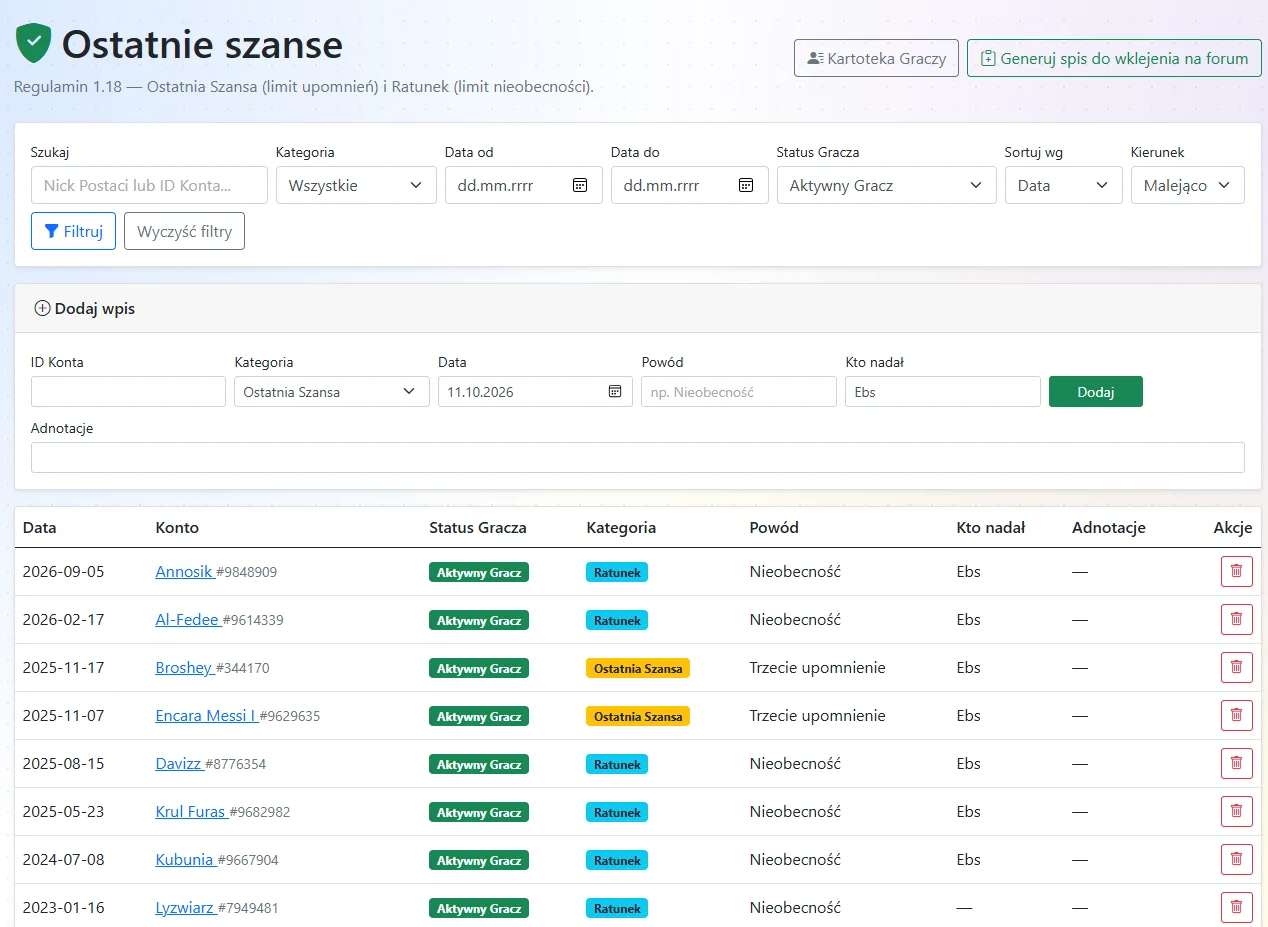Click date 2023-01-16
Image resolution: width=1268 pixels, height=927 pixels.
64,907
